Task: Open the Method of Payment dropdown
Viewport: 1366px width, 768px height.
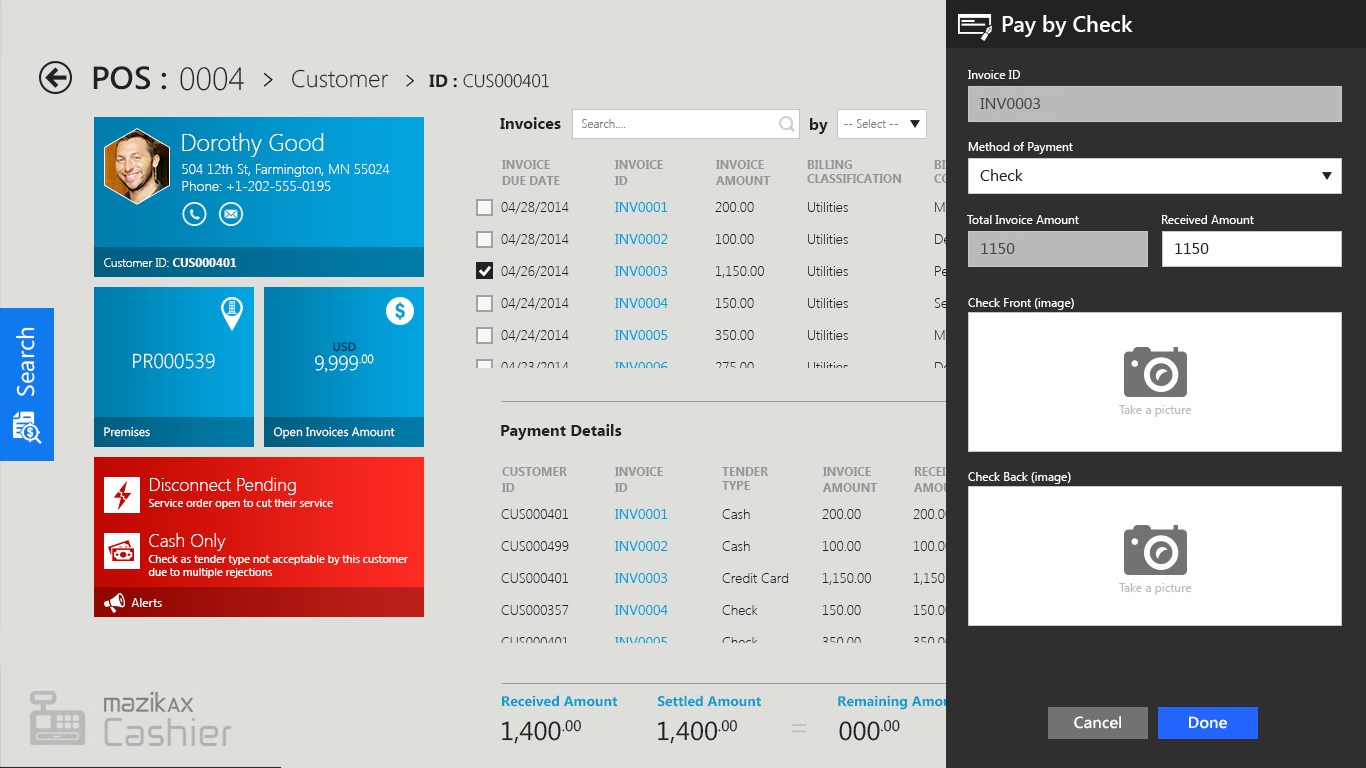Action: (x=1154, y=176)
